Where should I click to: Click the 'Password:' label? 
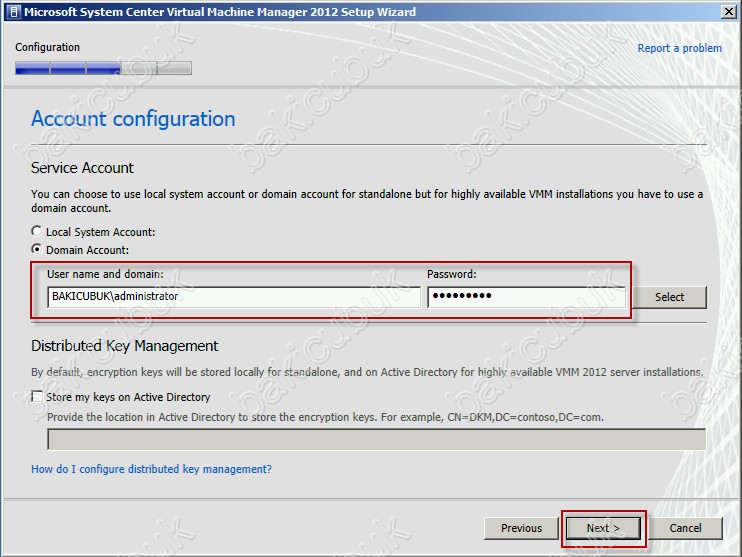tap(451, 274)
